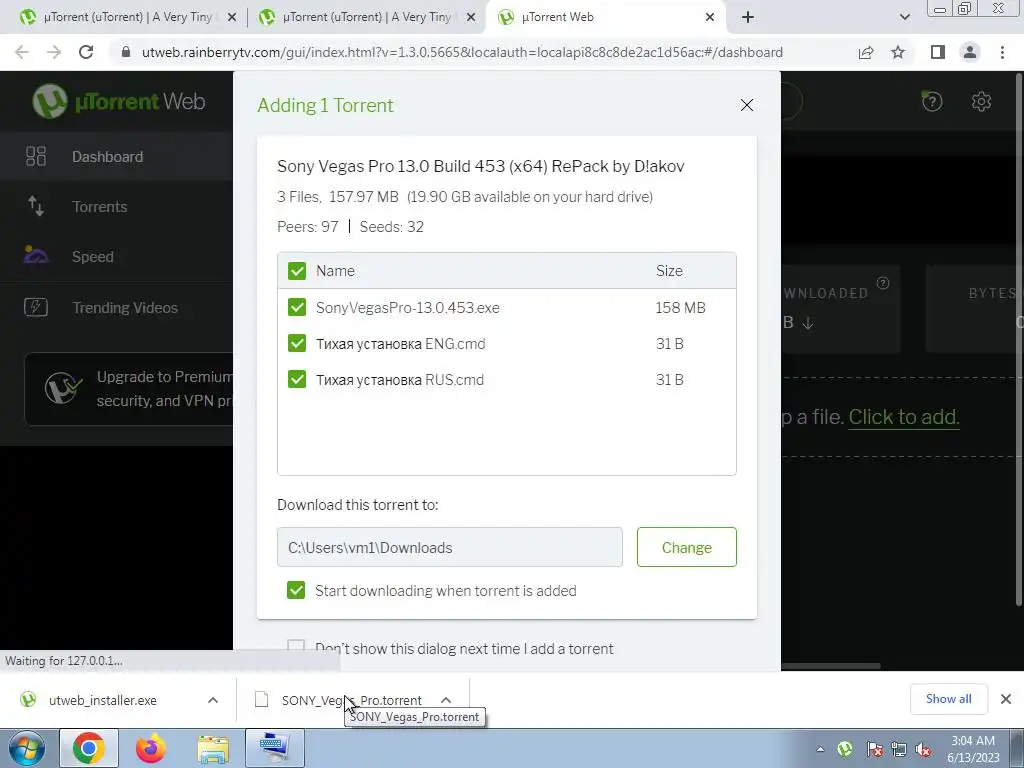Click the muted volume tray icon

(923, 749)
